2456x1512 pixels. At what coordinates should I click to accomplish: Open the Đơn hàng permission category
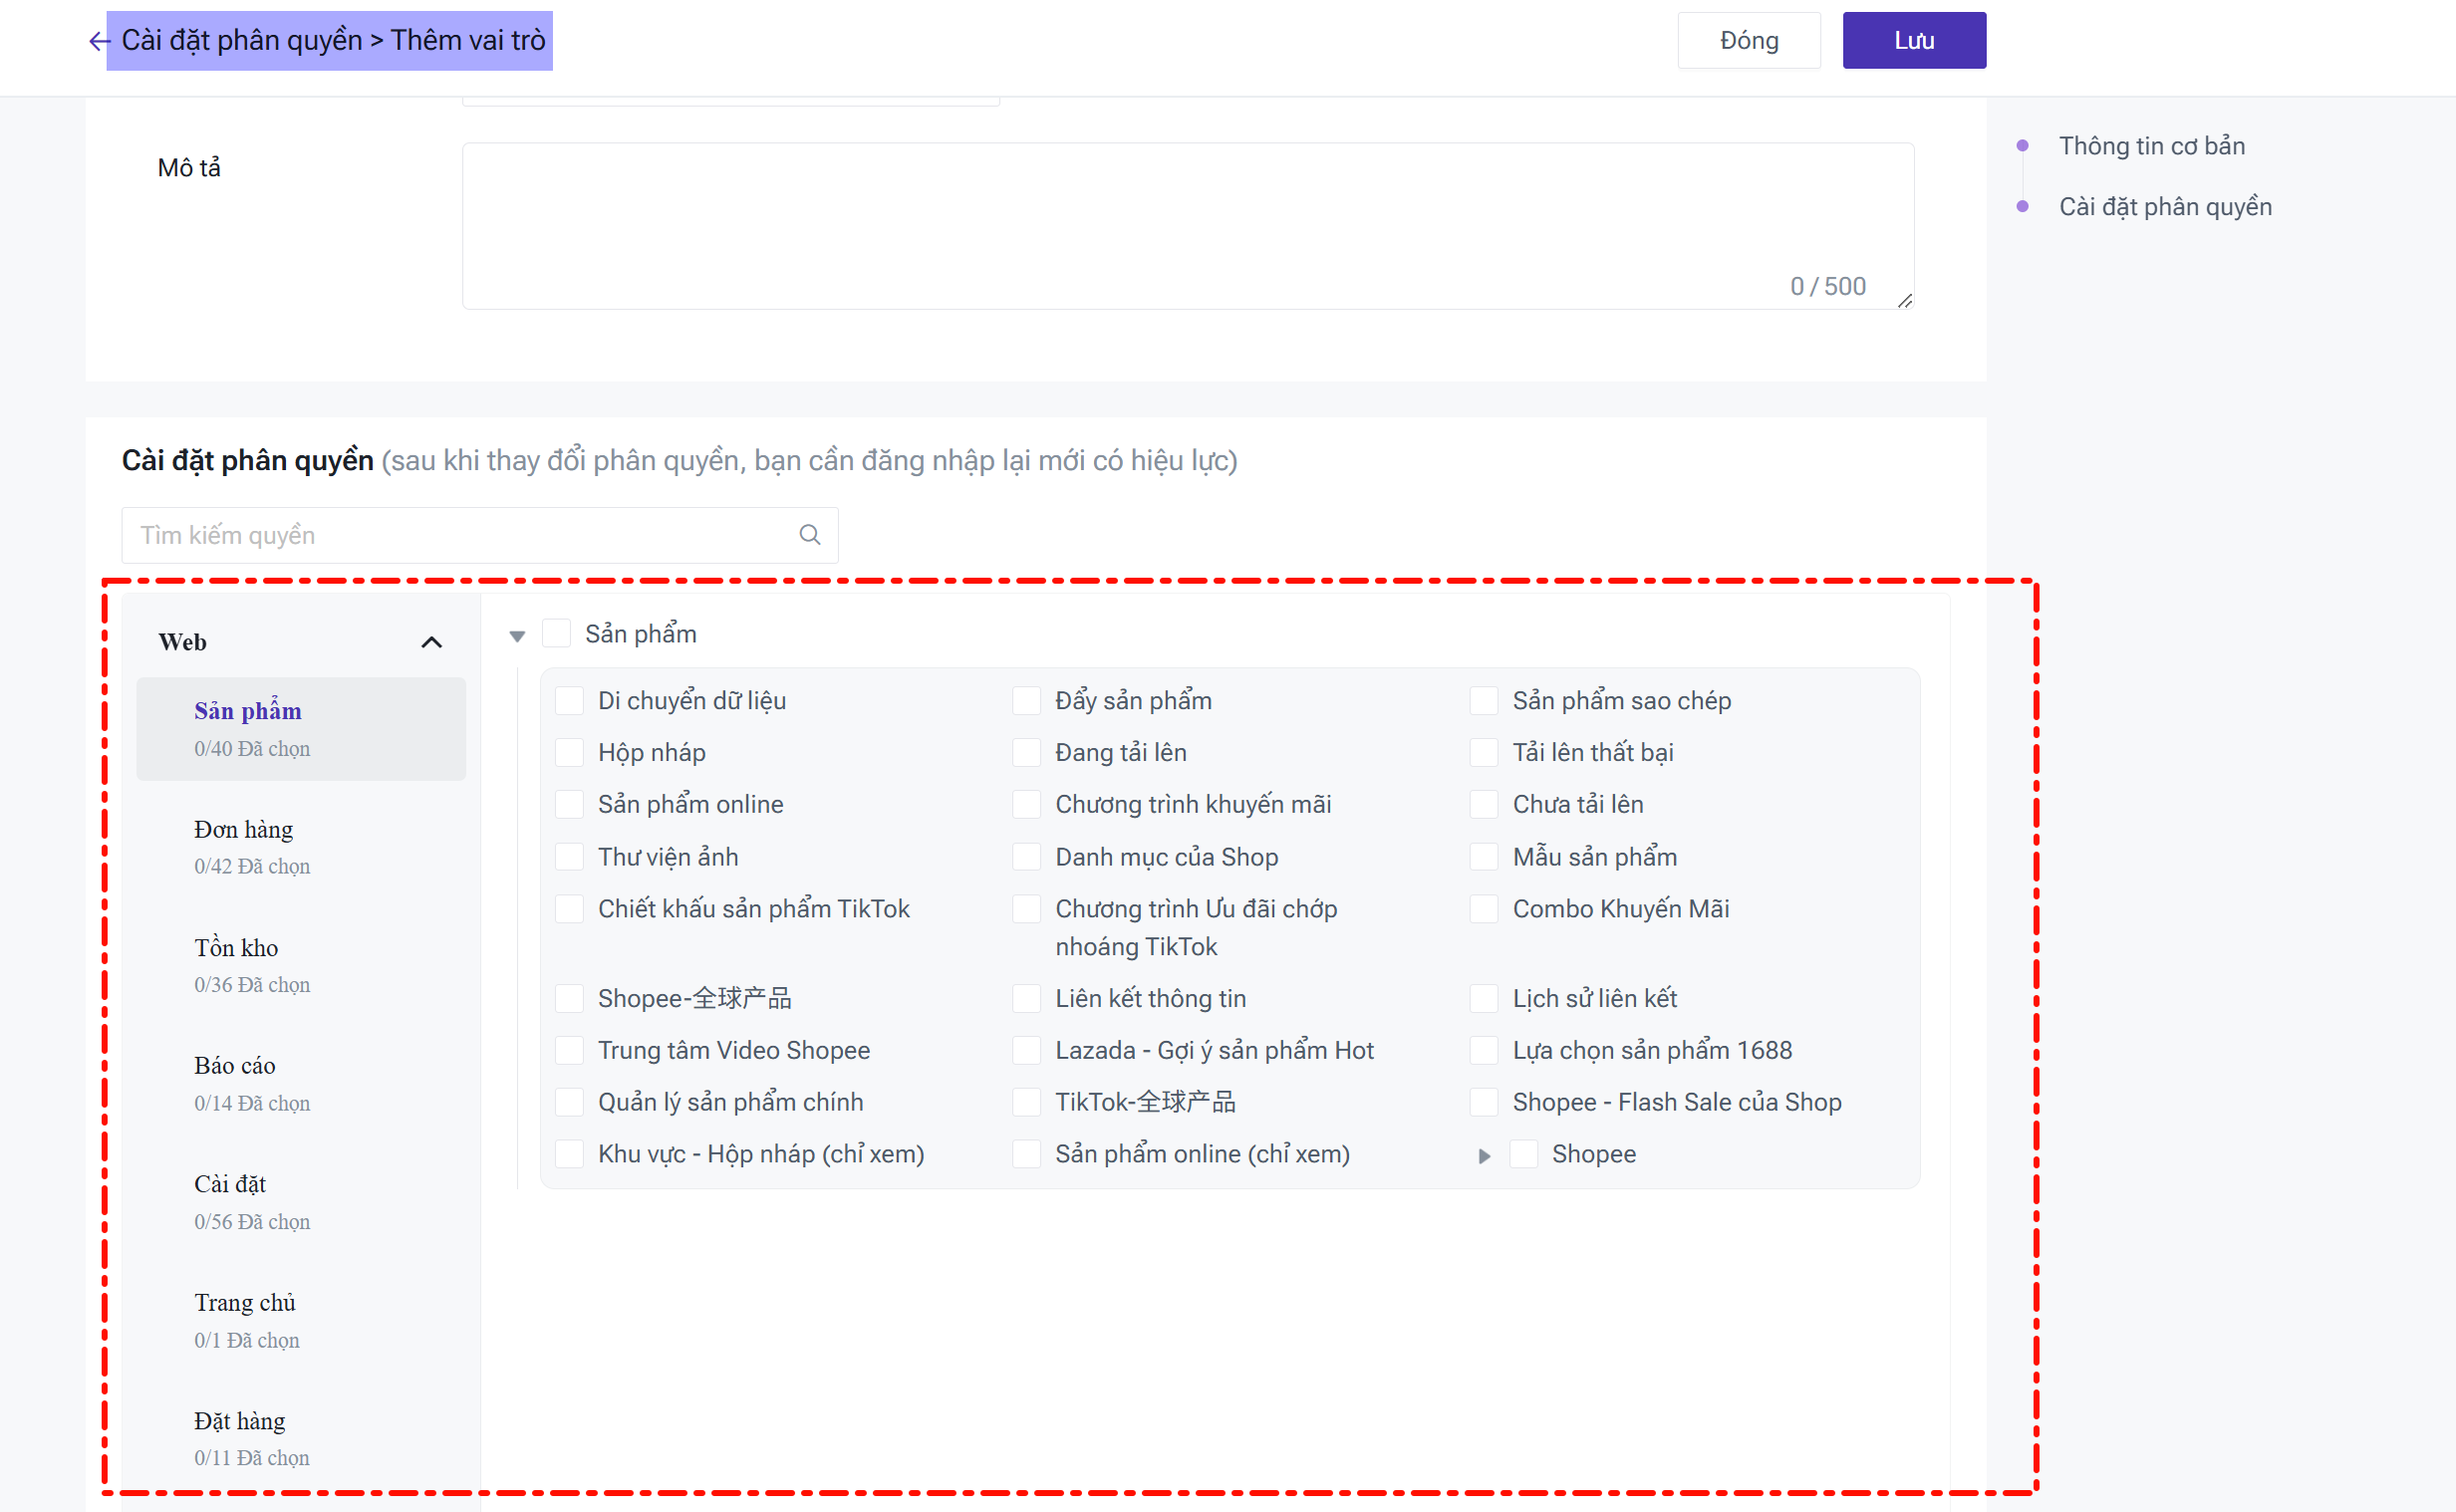click(x=244, y=830)
